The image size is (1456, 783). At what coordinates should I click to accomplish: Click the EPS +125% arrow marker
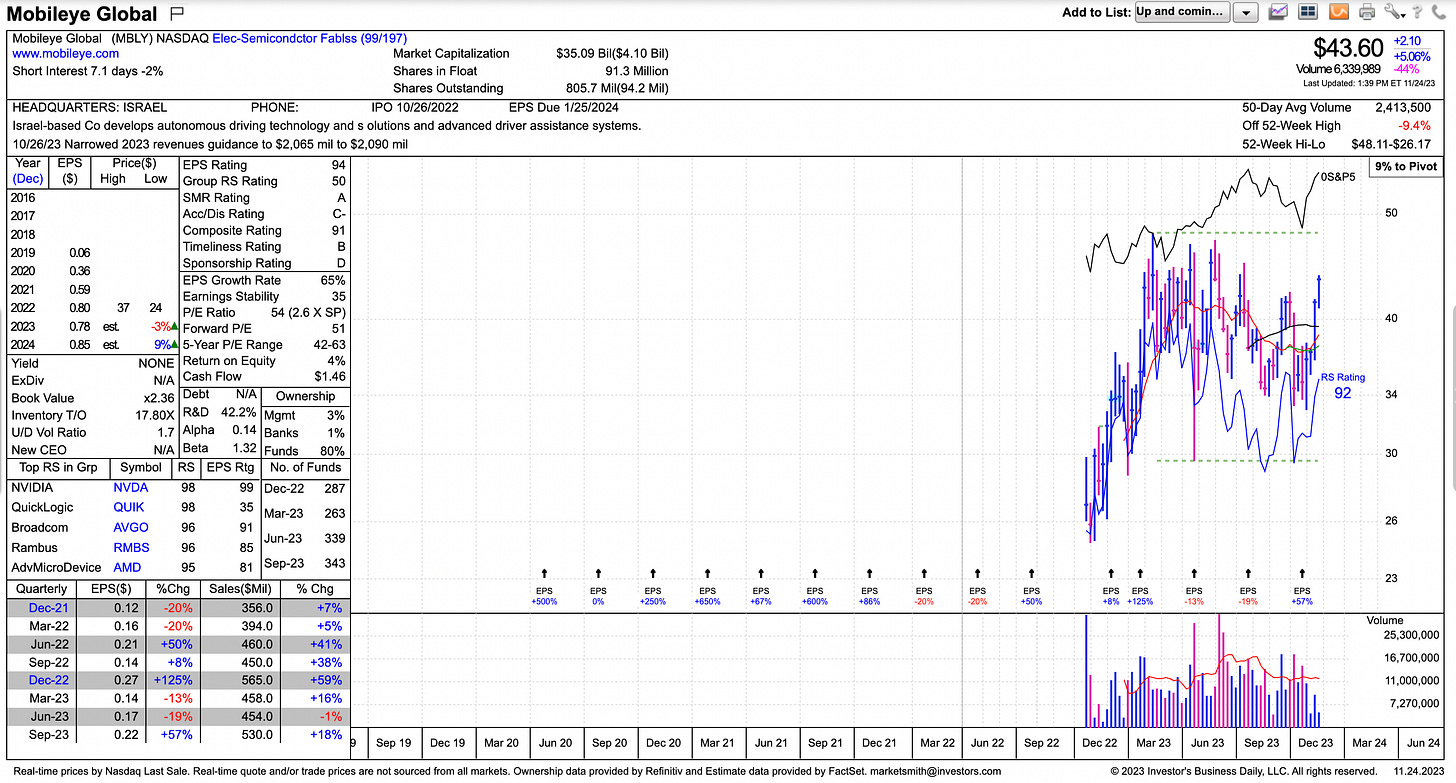tap(1139, 574)
